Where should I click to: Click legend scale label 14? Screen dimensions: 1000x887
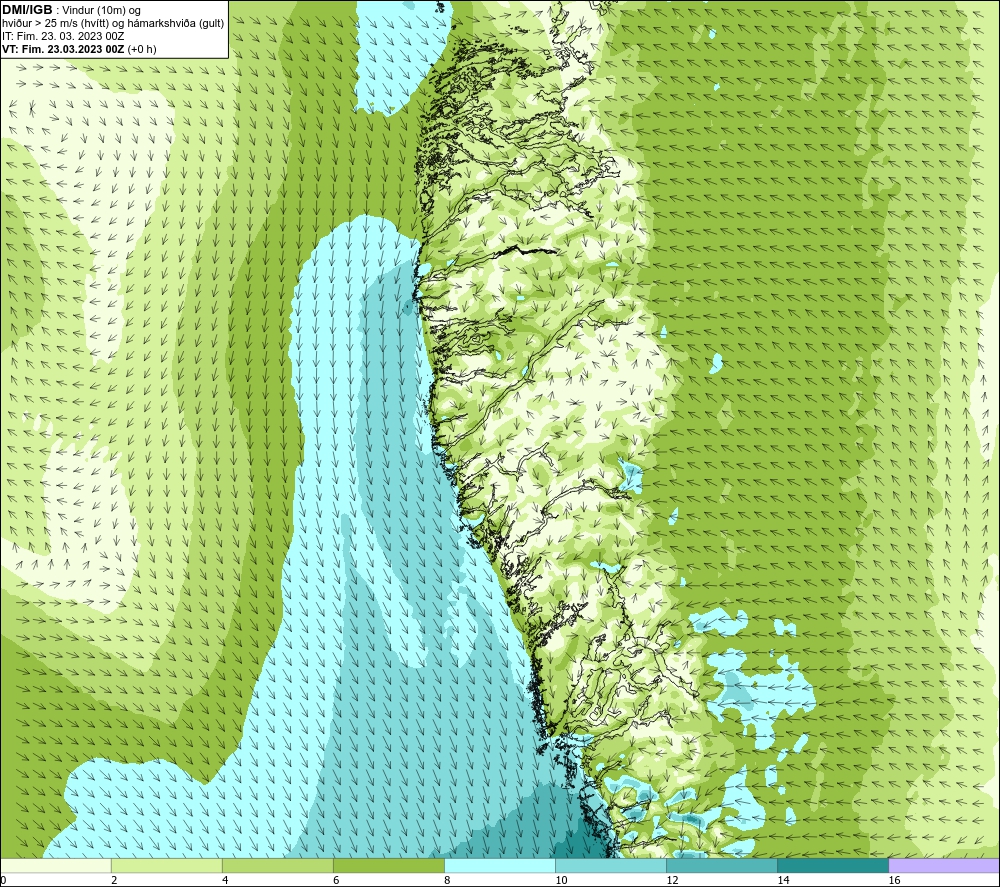[783, 881]
